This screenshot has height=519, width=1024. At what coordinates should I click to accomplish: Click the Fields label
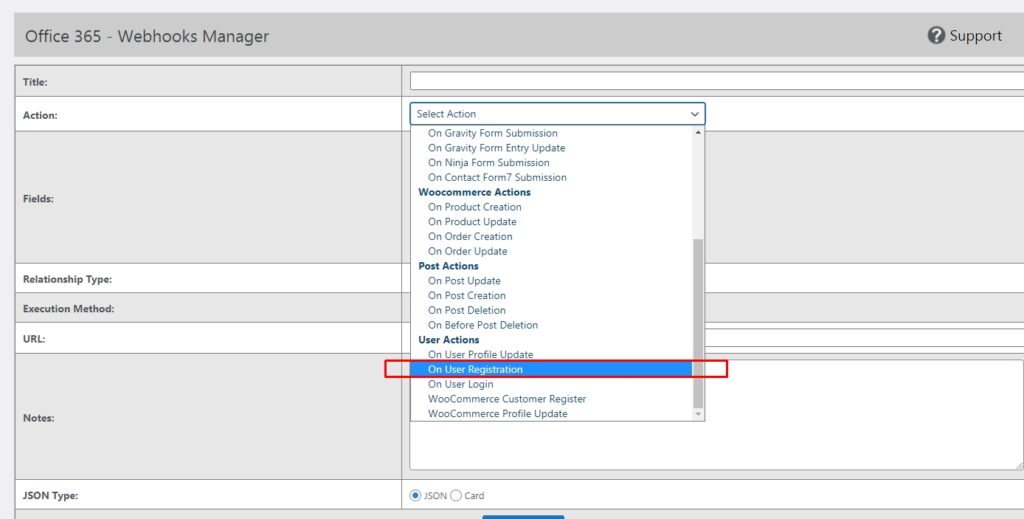tap(38, 198)
